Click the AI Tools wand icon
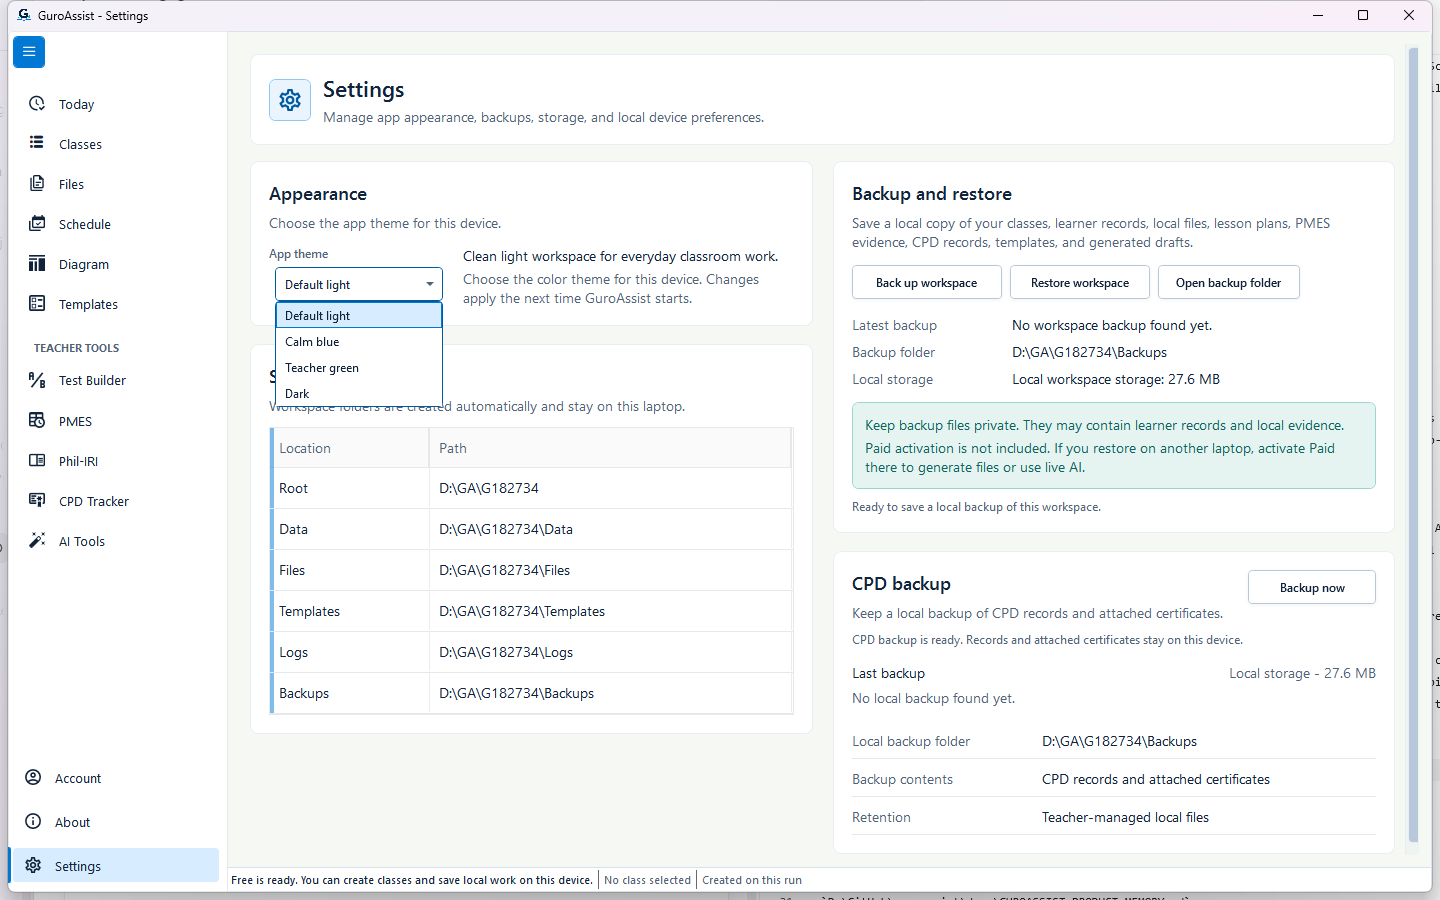The image size is (1440, 900). click(37, 540)
